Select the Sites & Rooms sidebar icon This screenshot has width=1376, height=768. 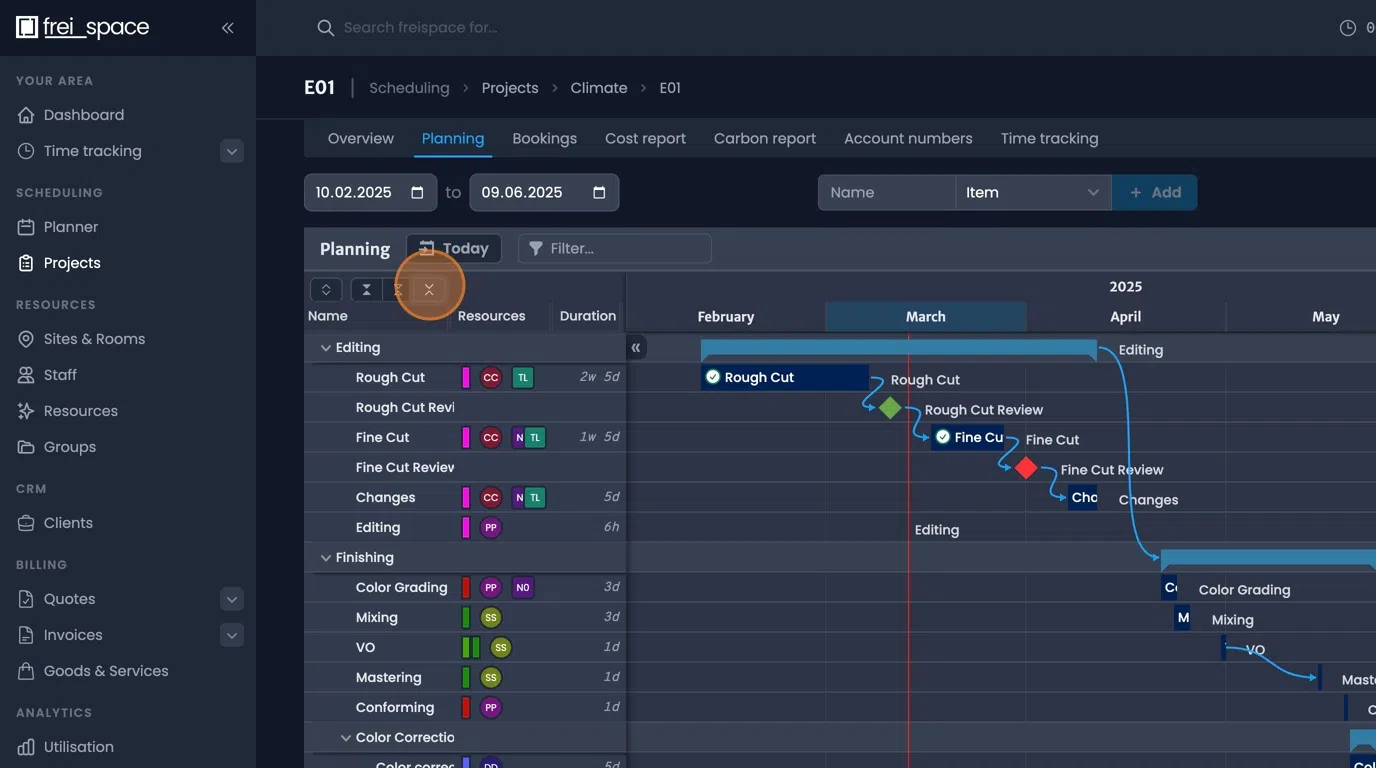[x=26, y=339]
